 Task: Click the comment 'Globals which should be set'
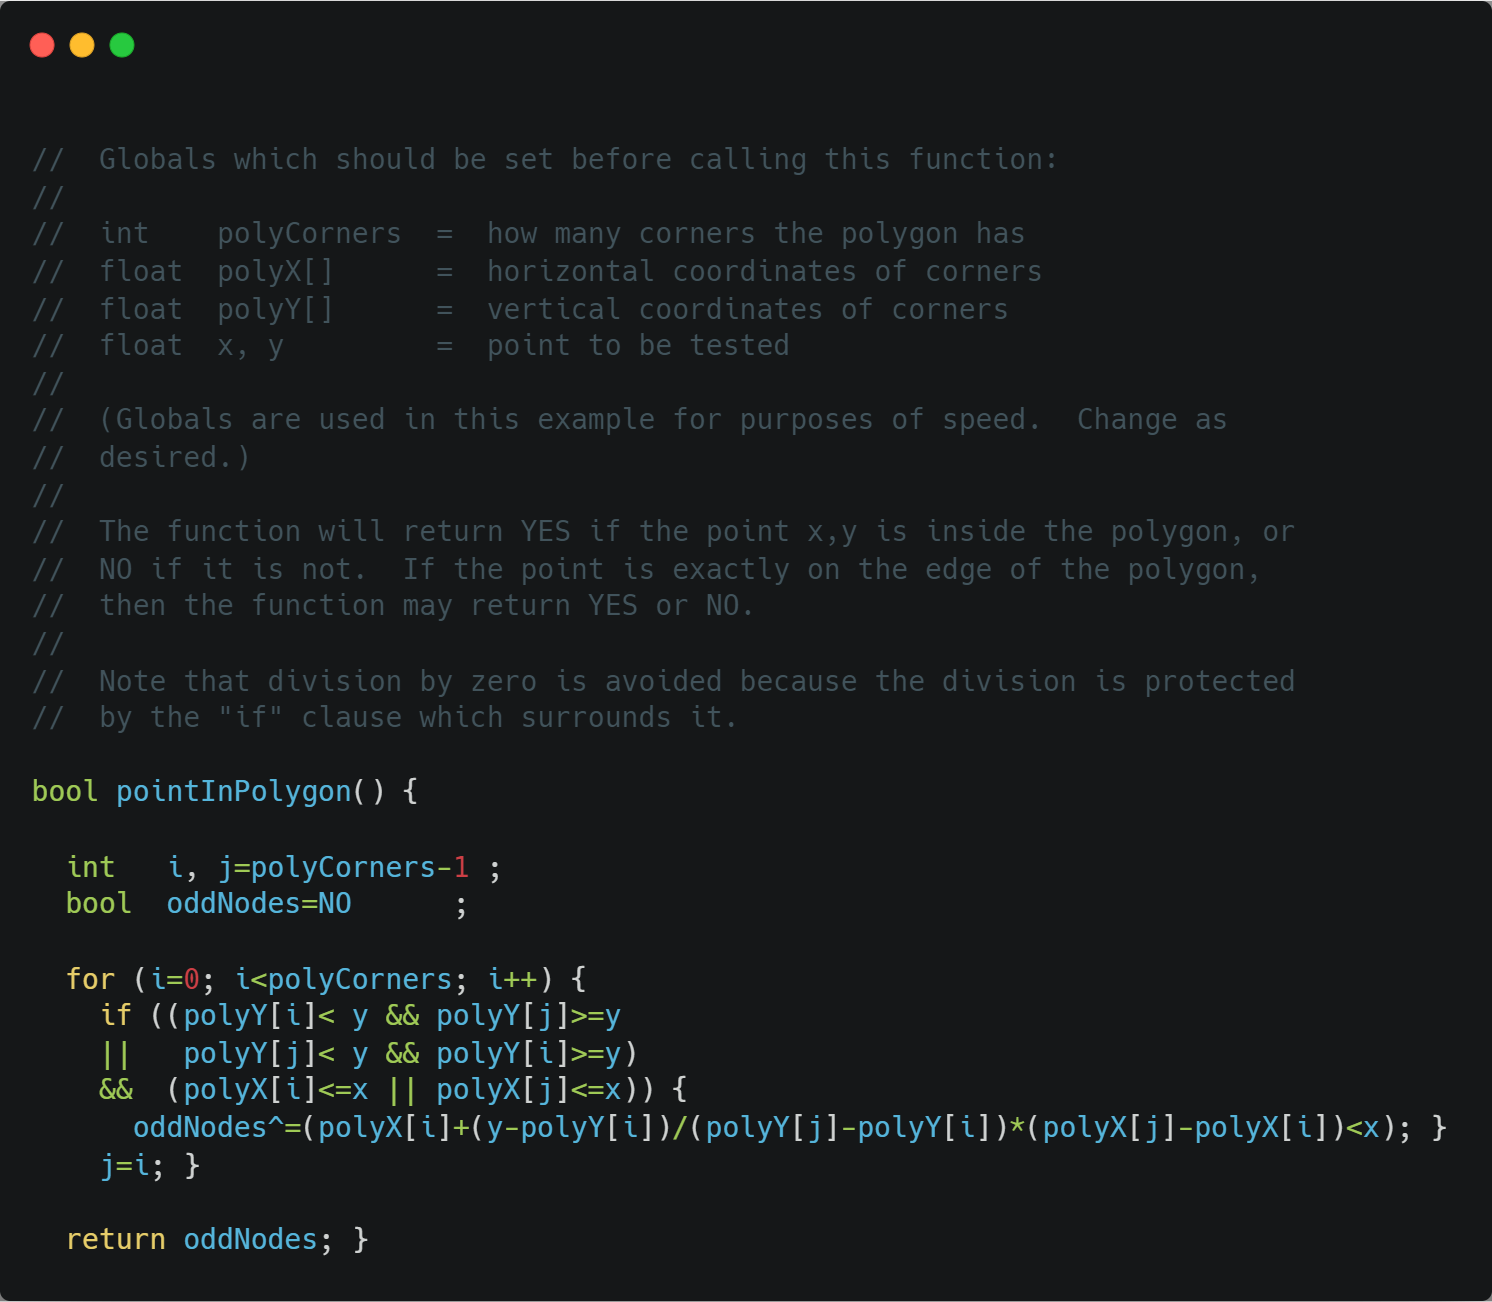[x=326, y=160]
